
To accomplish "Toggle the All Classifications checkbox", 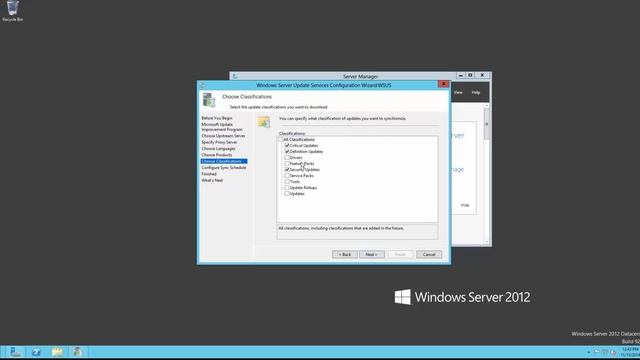I will tap(281, 140).
